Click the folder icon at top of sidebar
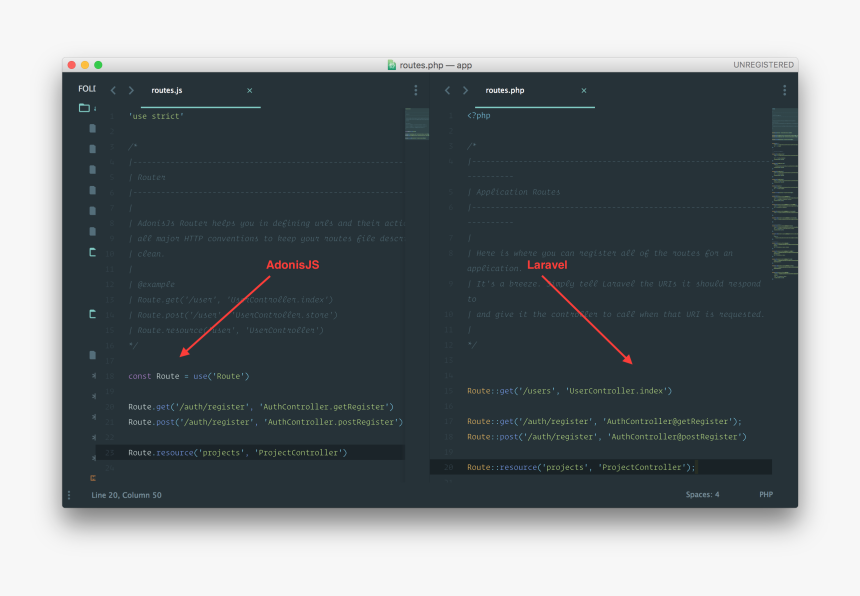The image size is (860, 596). pyautogui.click(x=82, y=107)
